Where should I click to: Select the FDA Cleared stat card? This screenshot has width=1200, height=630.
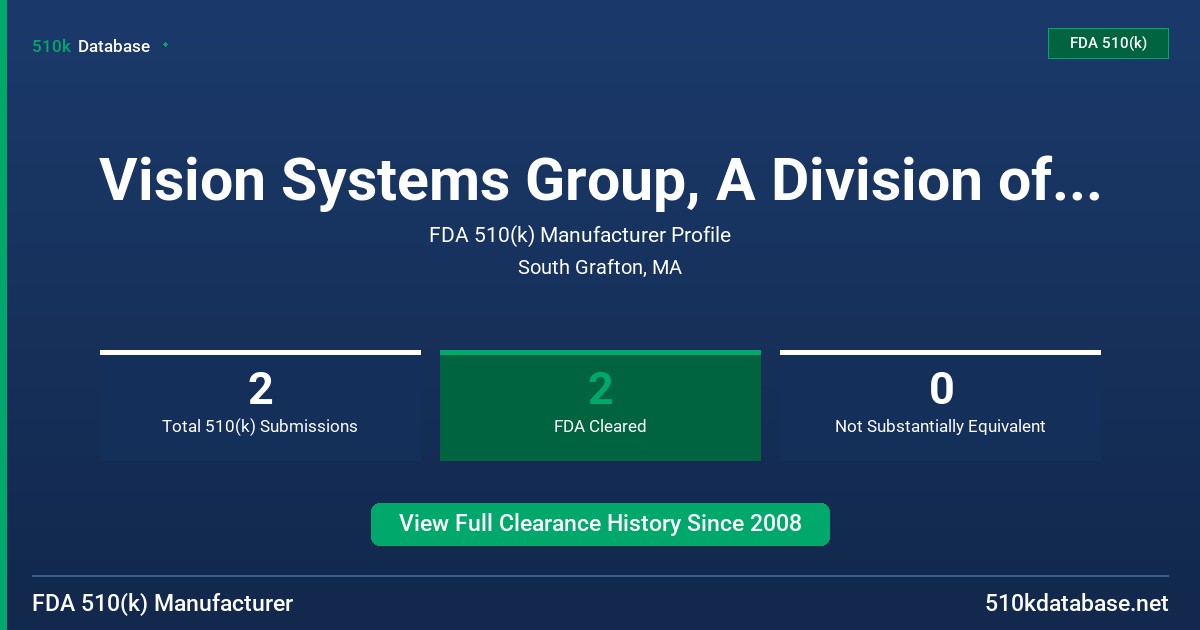coord(600,405)
